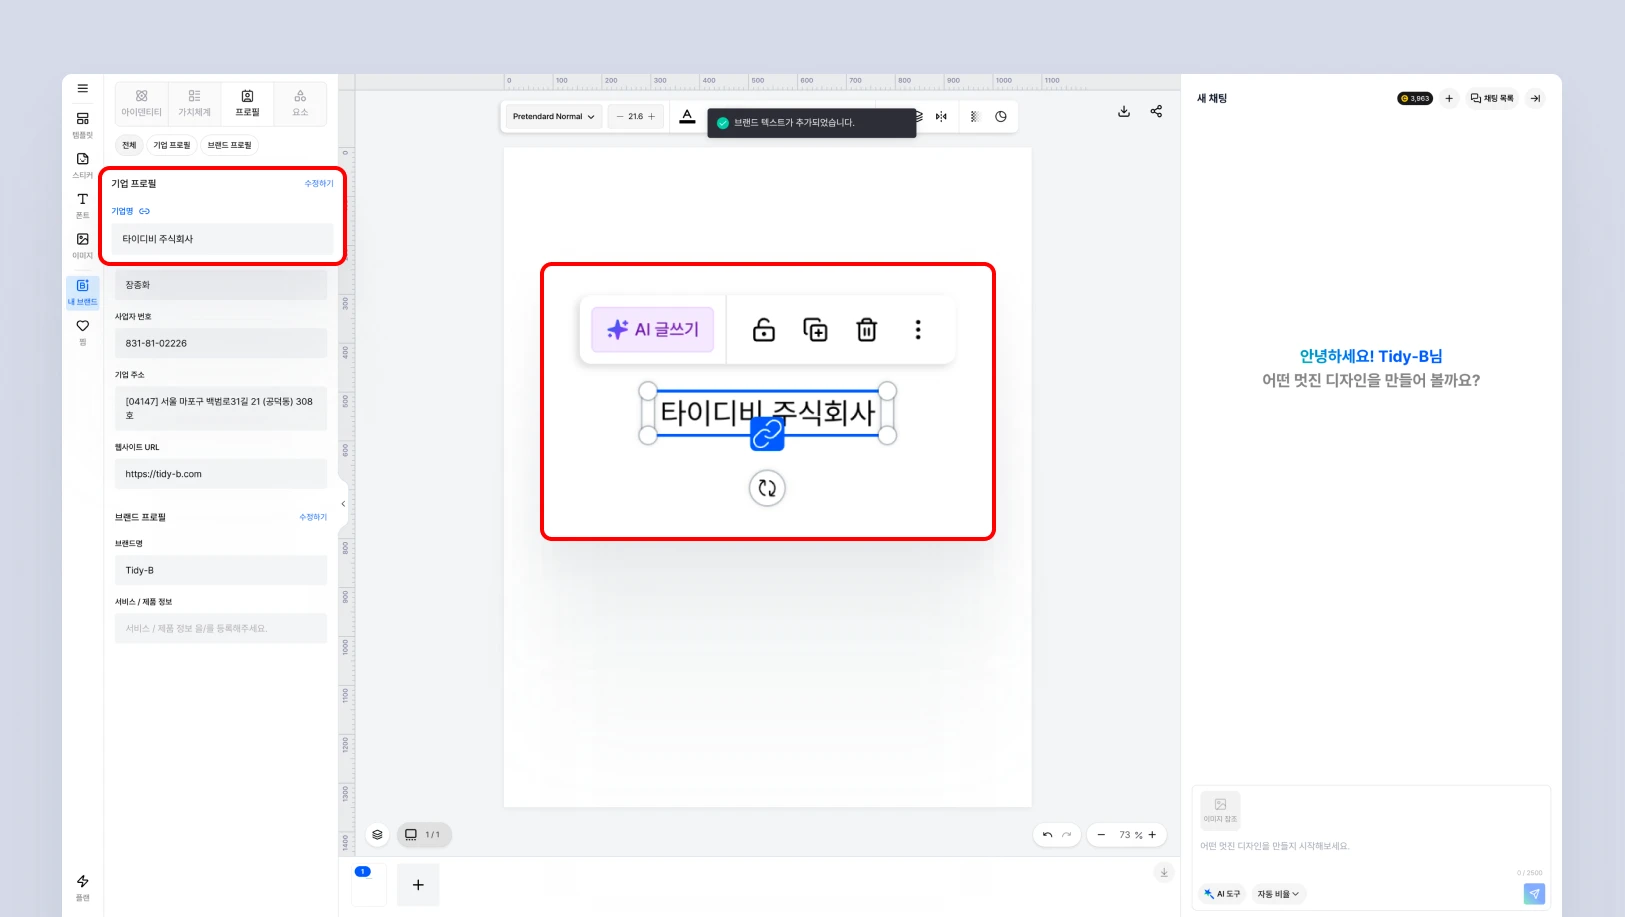The height and width of the screenshot is (917, 1625).
Task: Click the Tidy-B brand name field
Action: [x=221, y=570]
